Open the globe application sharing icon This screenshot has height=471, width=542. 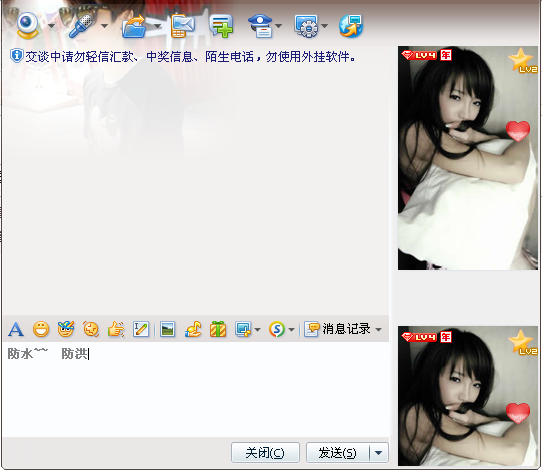351,26
